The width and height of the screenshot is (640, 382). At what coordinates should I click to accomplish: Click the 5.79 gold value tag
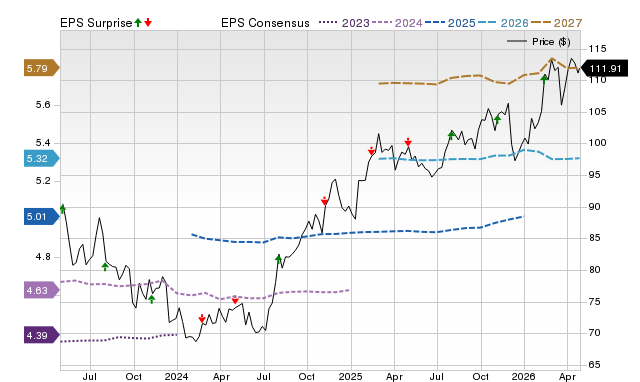[x=42, y=68]
